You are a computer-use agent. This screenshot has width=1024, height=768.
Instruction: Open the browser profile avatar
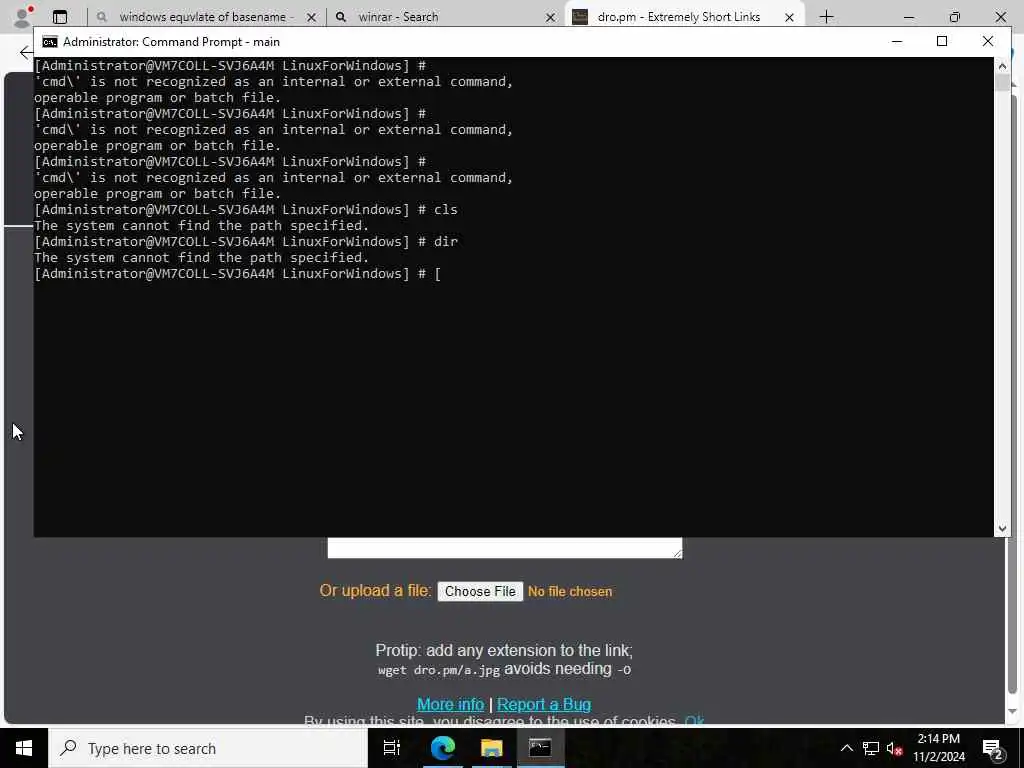[x=22, y=17]
